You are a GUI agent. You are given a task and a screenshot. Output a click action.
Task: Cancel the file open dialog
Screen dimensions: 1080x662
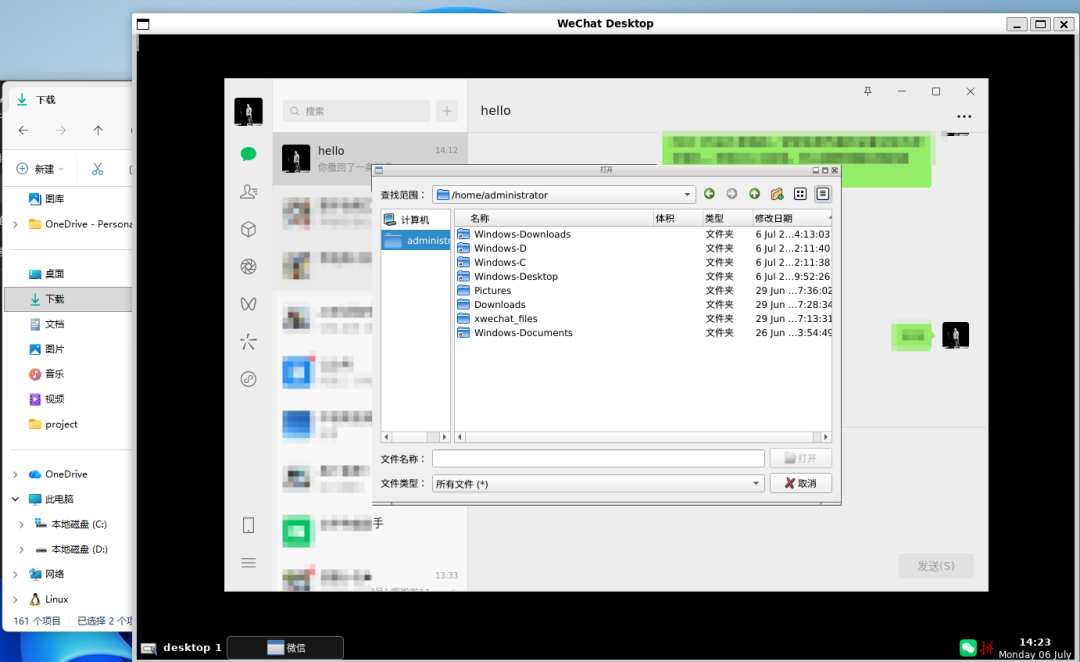(800, 484)
